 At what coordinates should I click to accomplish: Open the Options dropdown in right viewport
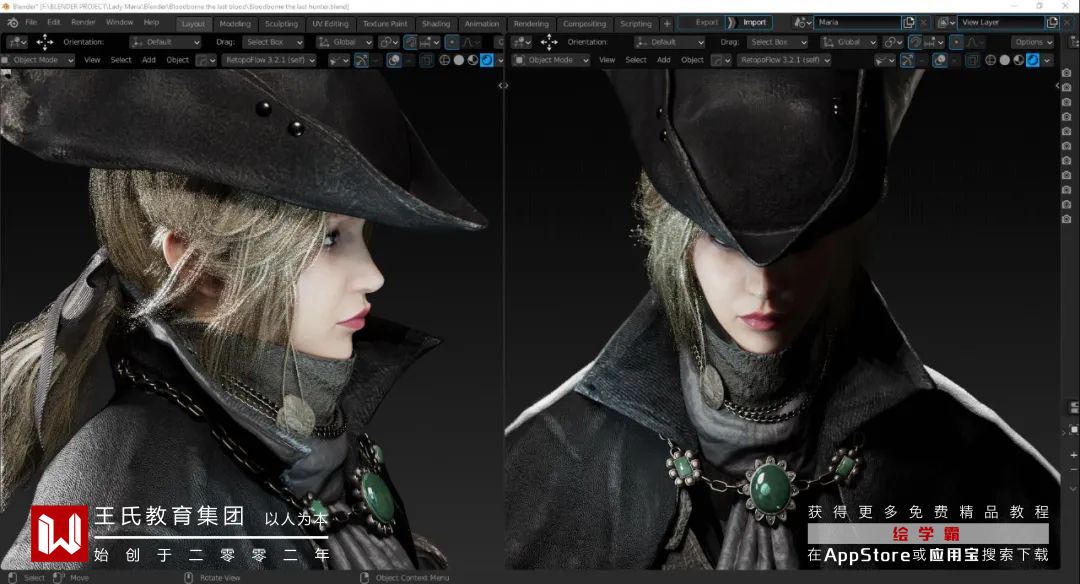coord(1033,42)
